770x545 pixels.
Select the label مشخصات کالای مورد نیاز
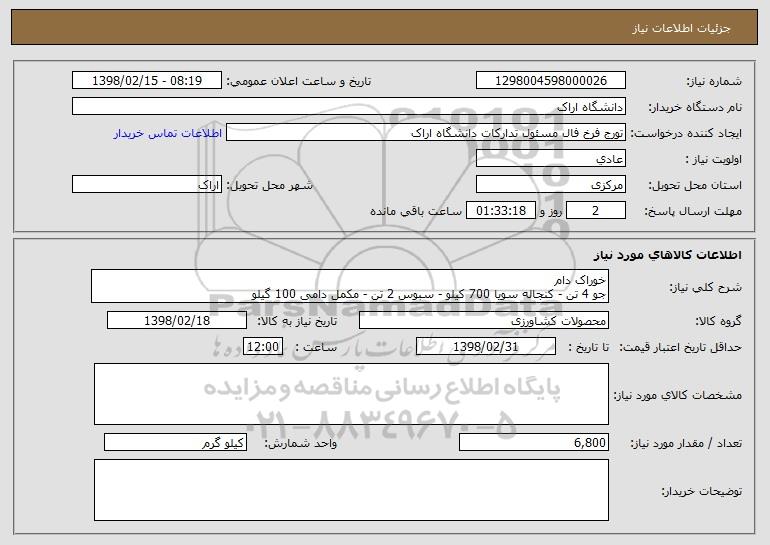point(678,395)
